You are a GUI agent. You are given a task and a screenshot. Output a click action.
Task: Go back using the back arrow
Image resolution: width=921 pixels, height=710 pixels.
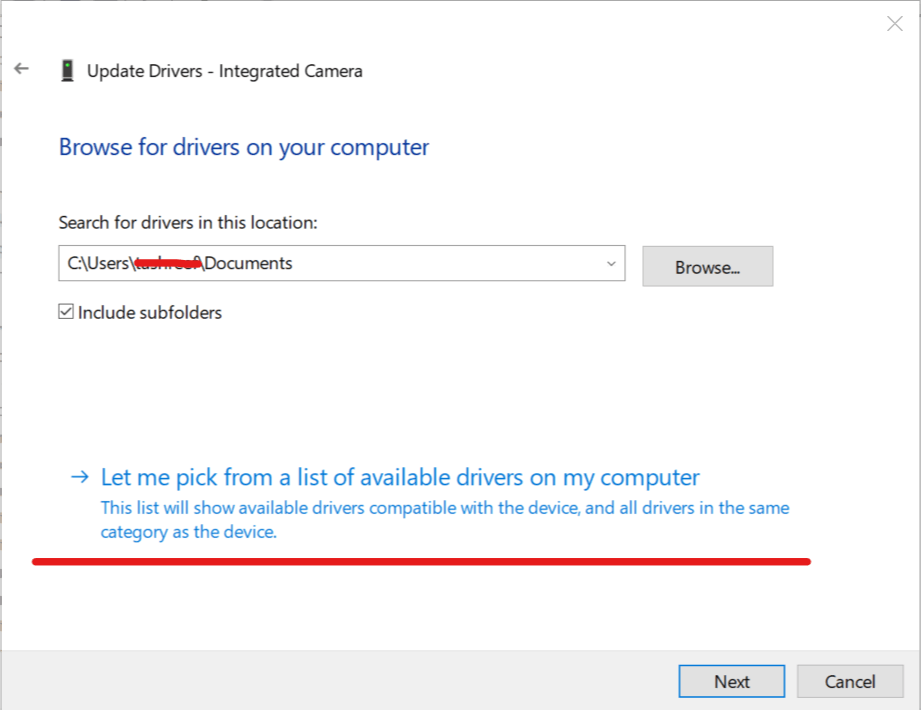(x=22, y=70)
